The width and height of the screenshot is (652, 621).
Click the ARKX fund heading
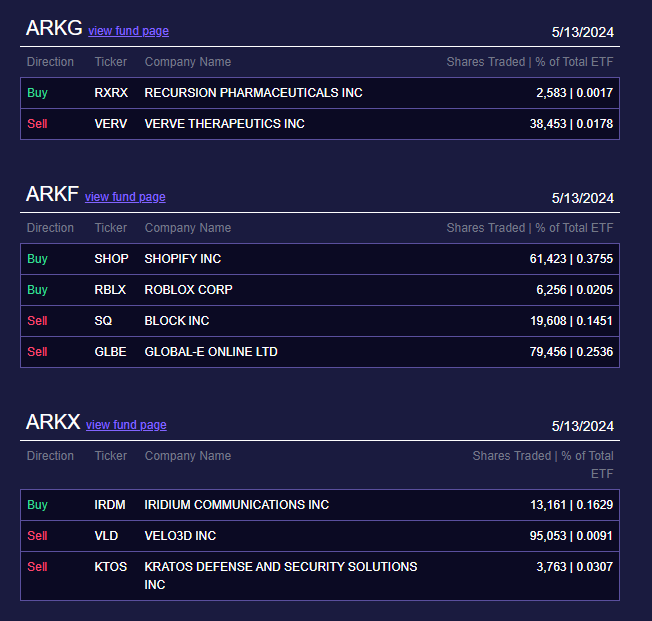click(x=53, y=422)
